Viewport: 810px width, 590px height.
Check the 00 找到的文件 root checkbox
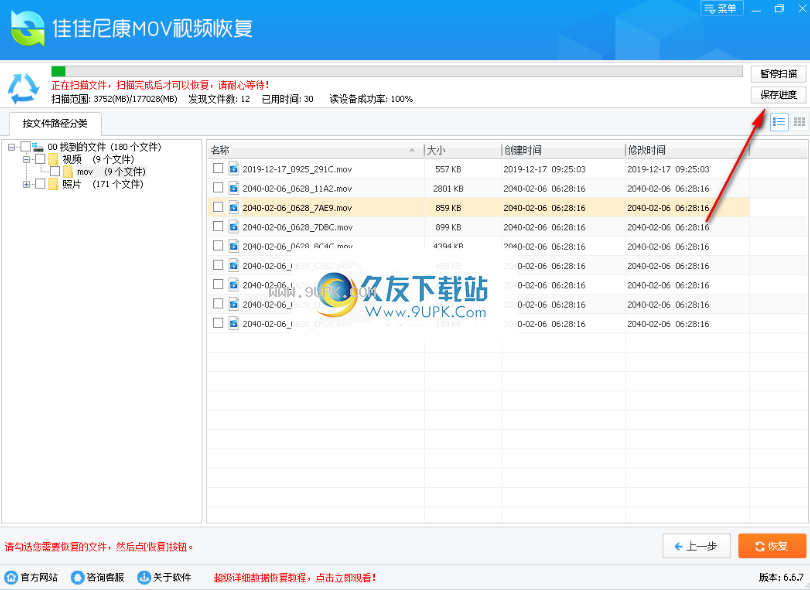(25, 147)
